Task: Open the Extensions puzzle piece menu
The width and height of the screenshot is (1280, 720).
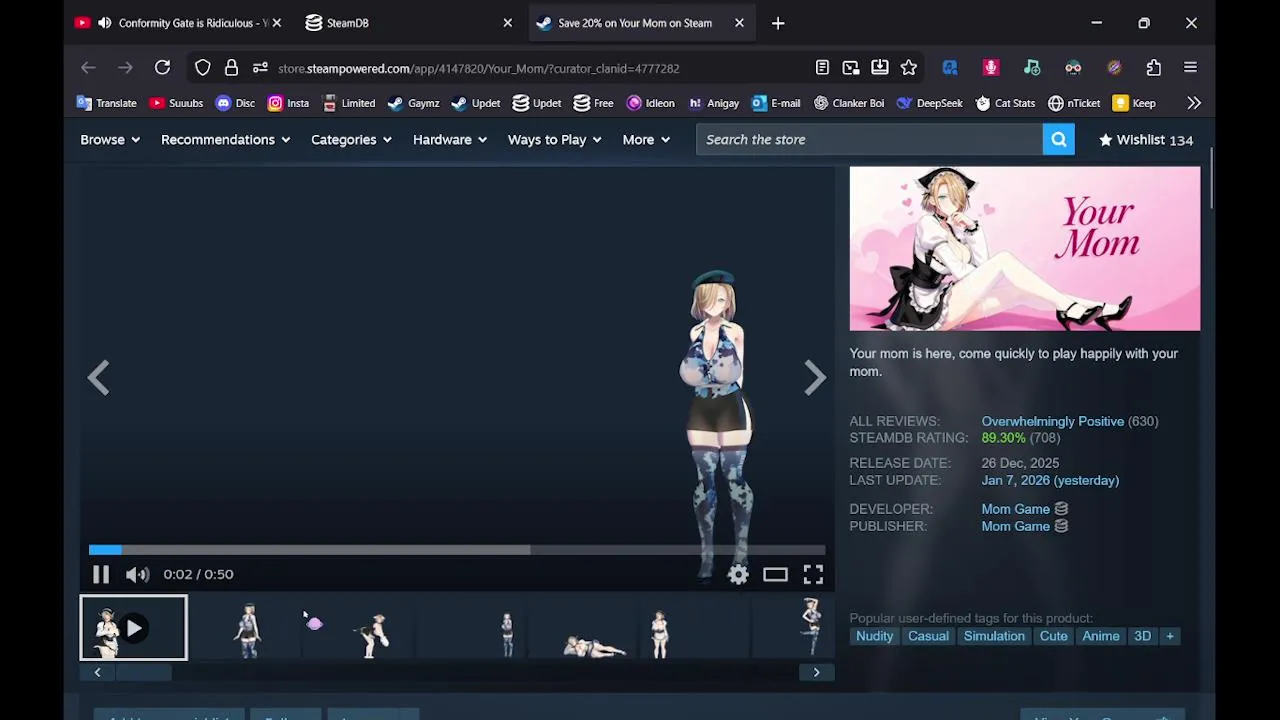Action: click(x=1154, y=68)
